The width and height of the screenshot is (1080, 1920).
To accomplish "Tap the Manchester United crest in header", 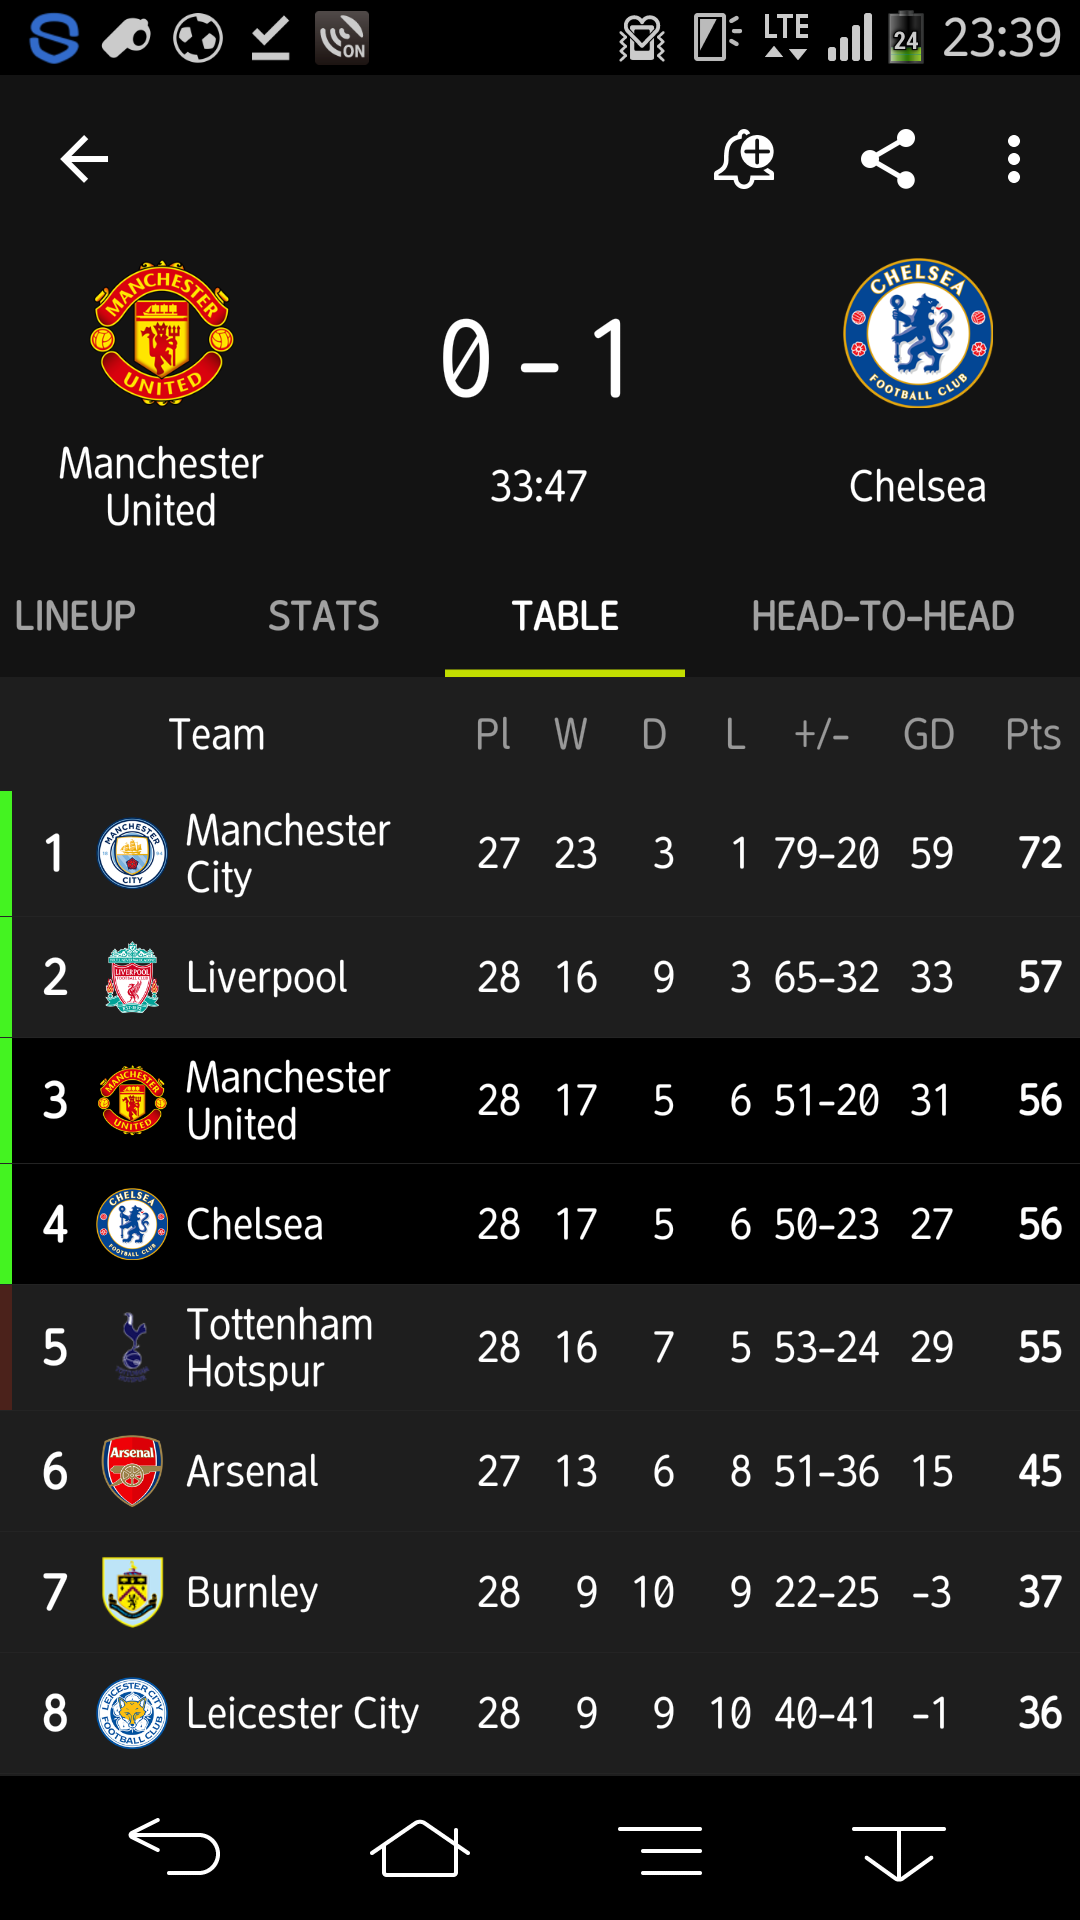I will 162,333.
